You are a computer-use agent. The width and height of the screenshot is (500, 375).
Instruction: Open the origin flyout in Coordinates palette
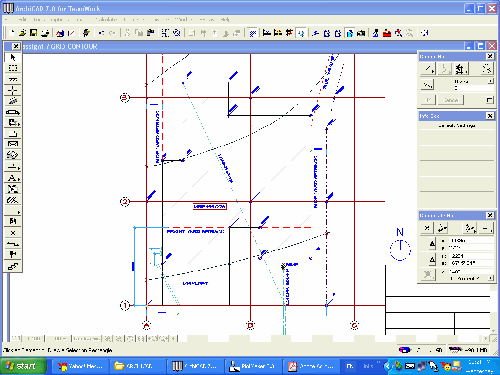coord(427,228)
